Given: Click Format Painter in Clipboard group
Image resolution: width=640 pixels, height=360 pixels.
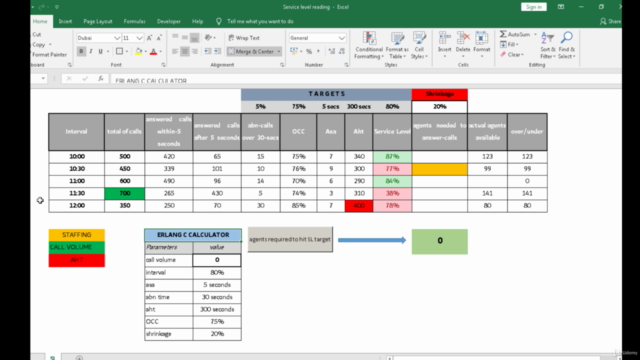Looking at the screenshot, I should pyautogui.click(x=49, y=55).
